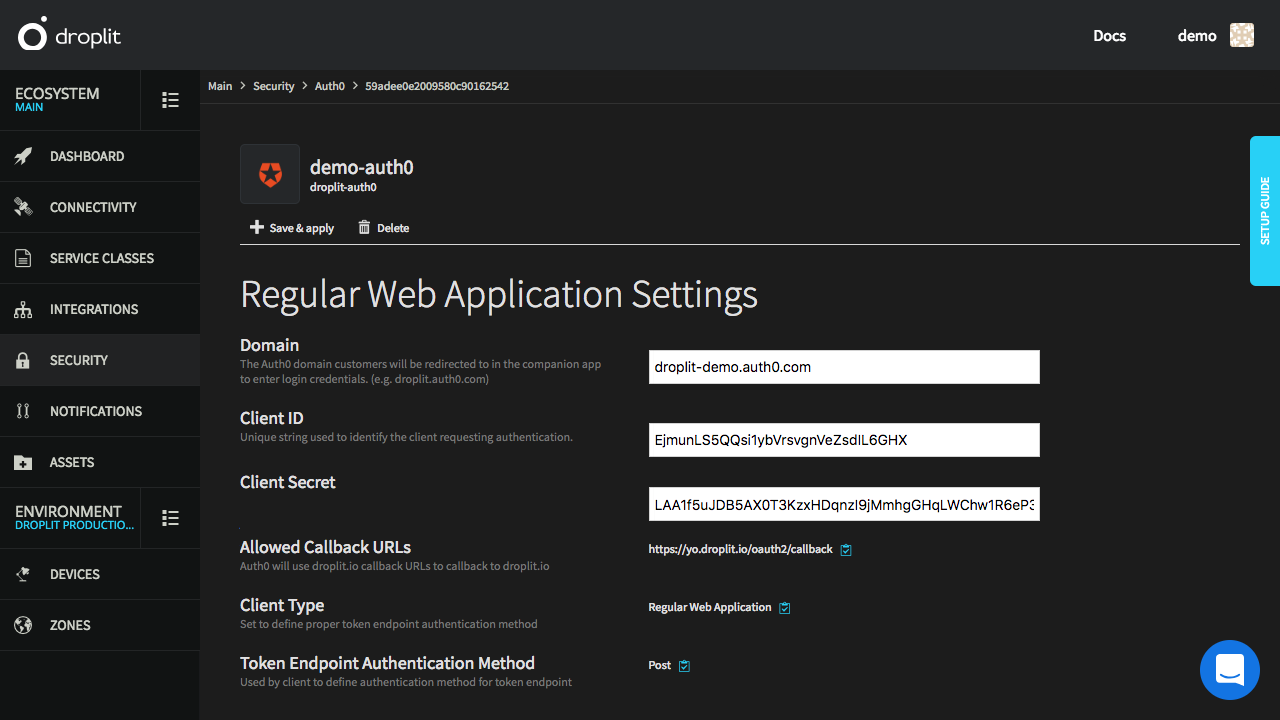
Task: Click the callback URL text
Action: click(x=740, y=549)
